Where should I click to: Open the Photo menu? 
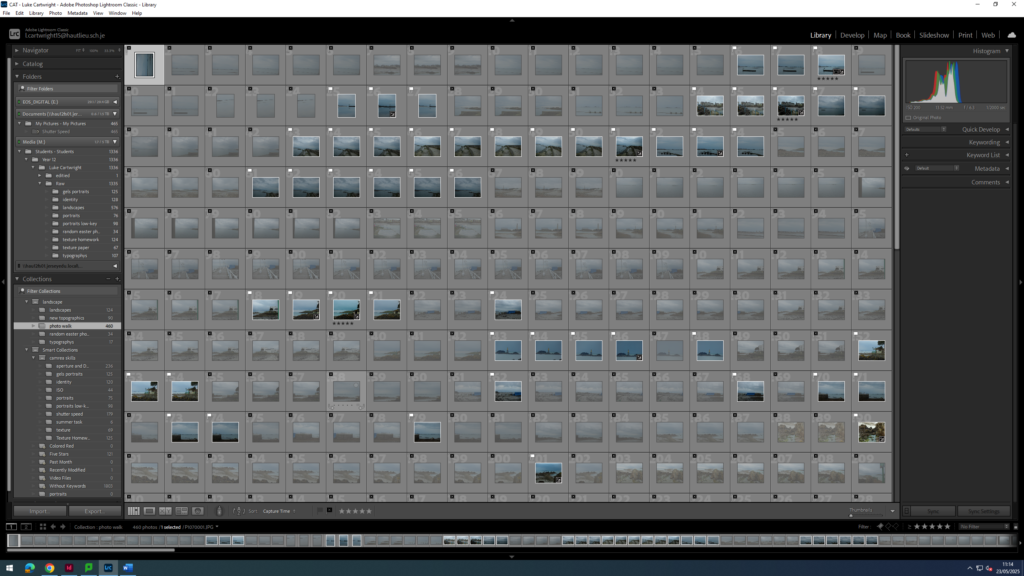point(56,13)
